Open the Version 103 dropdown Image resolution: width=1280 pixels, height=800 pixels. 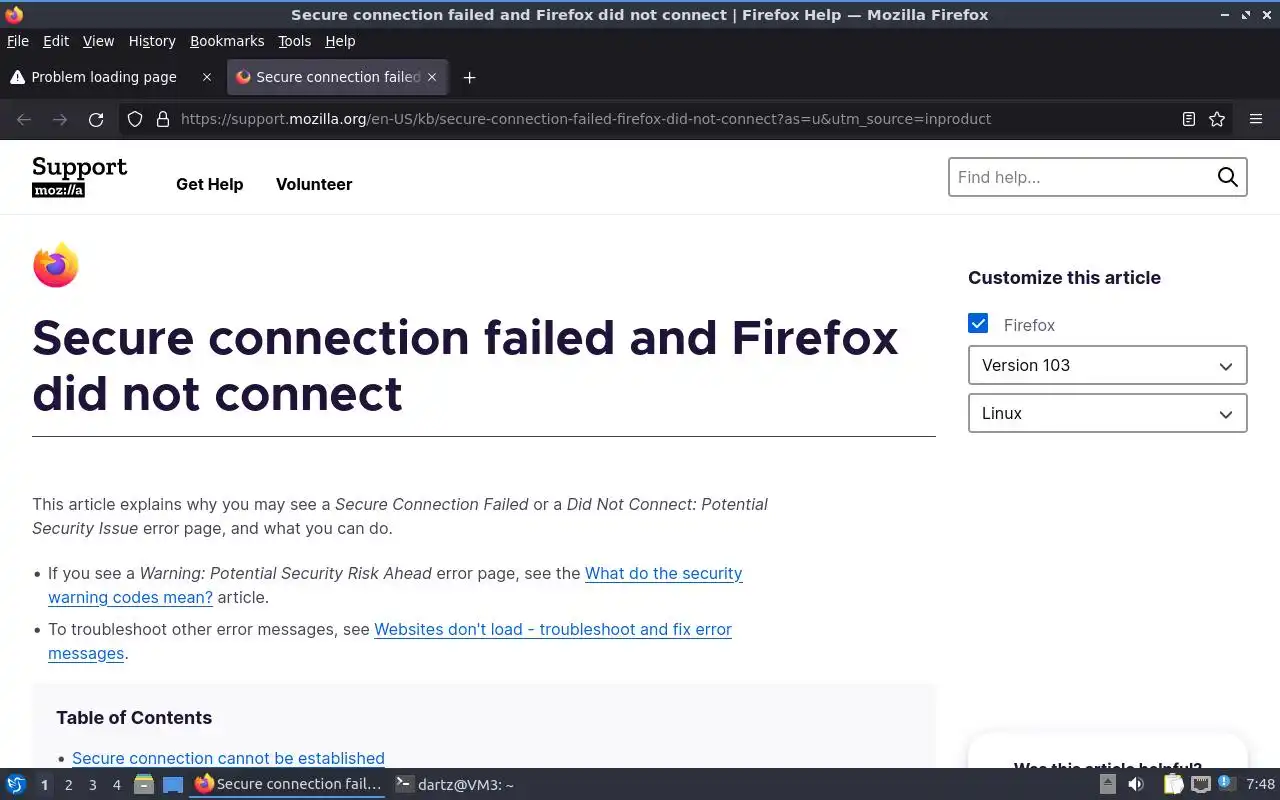(x=1107, y=365)
